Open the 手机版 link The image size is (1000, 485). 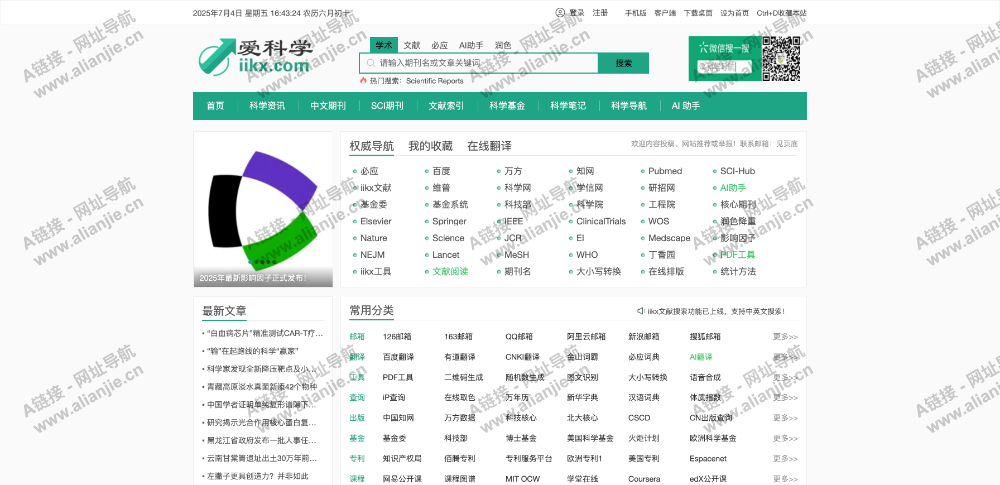pos(635,13)
